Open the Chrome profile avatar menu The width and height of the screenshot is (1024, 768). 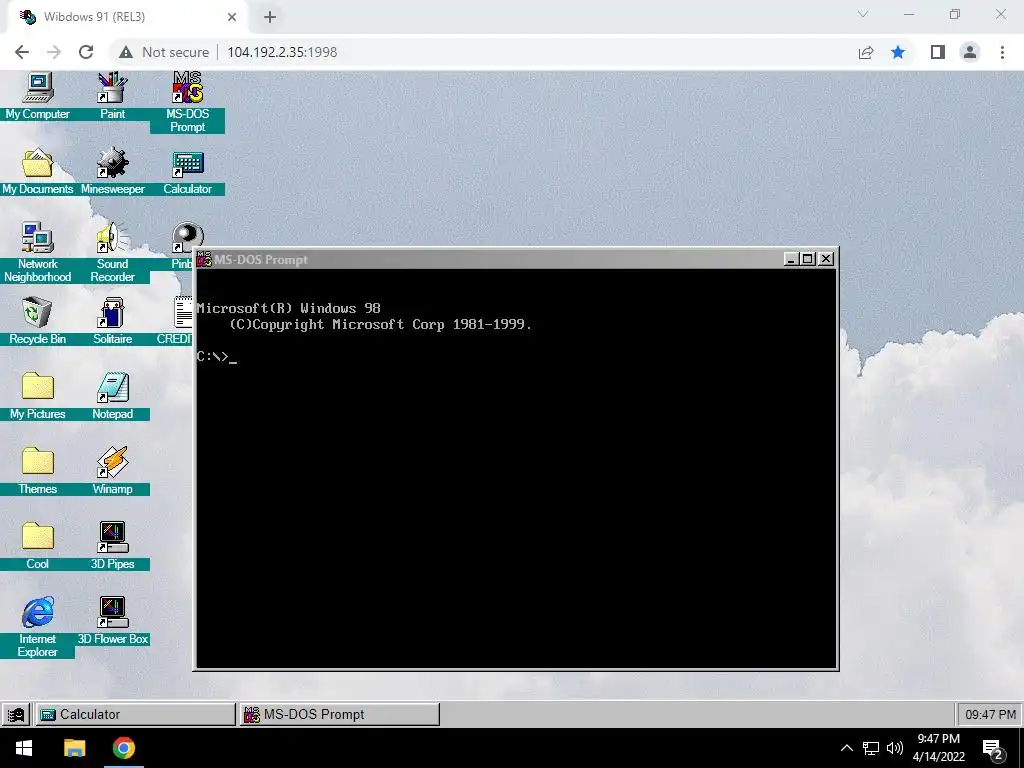click(970, 52)
